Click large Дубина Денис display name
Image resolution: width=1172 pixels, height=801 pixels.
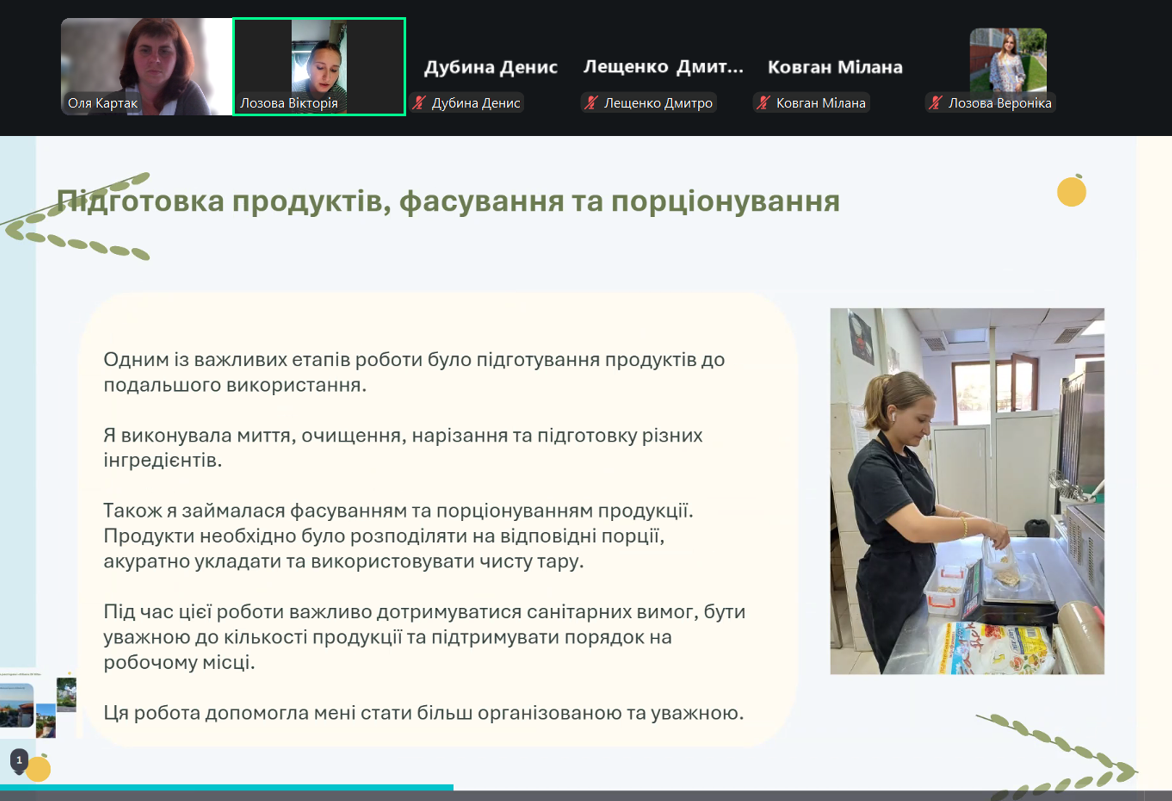click(x=491, y=67)
